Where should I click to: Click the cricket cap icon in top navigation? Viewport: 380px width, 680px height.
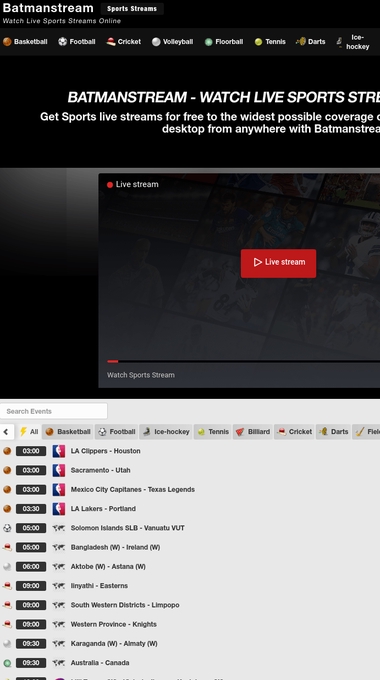pyautogui.click(x=111, y=42)
